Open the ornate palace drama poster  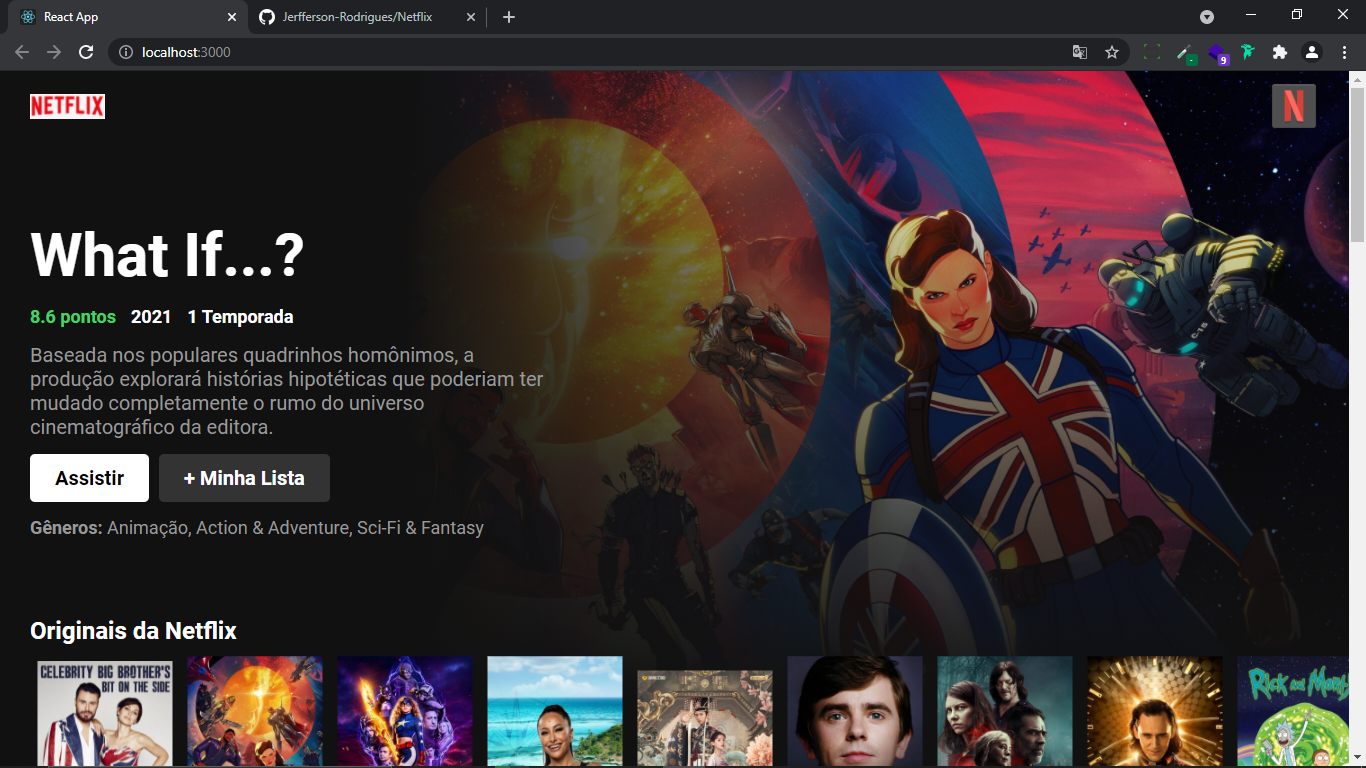click(x=705, y=718)
